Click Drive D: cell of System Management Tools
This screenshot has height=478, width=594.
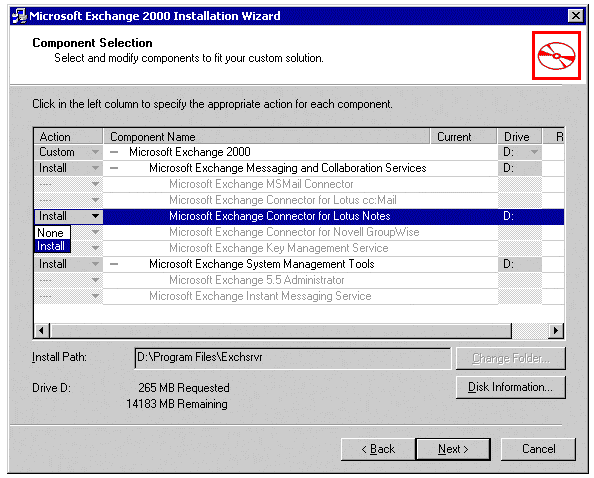coord(519,264)
